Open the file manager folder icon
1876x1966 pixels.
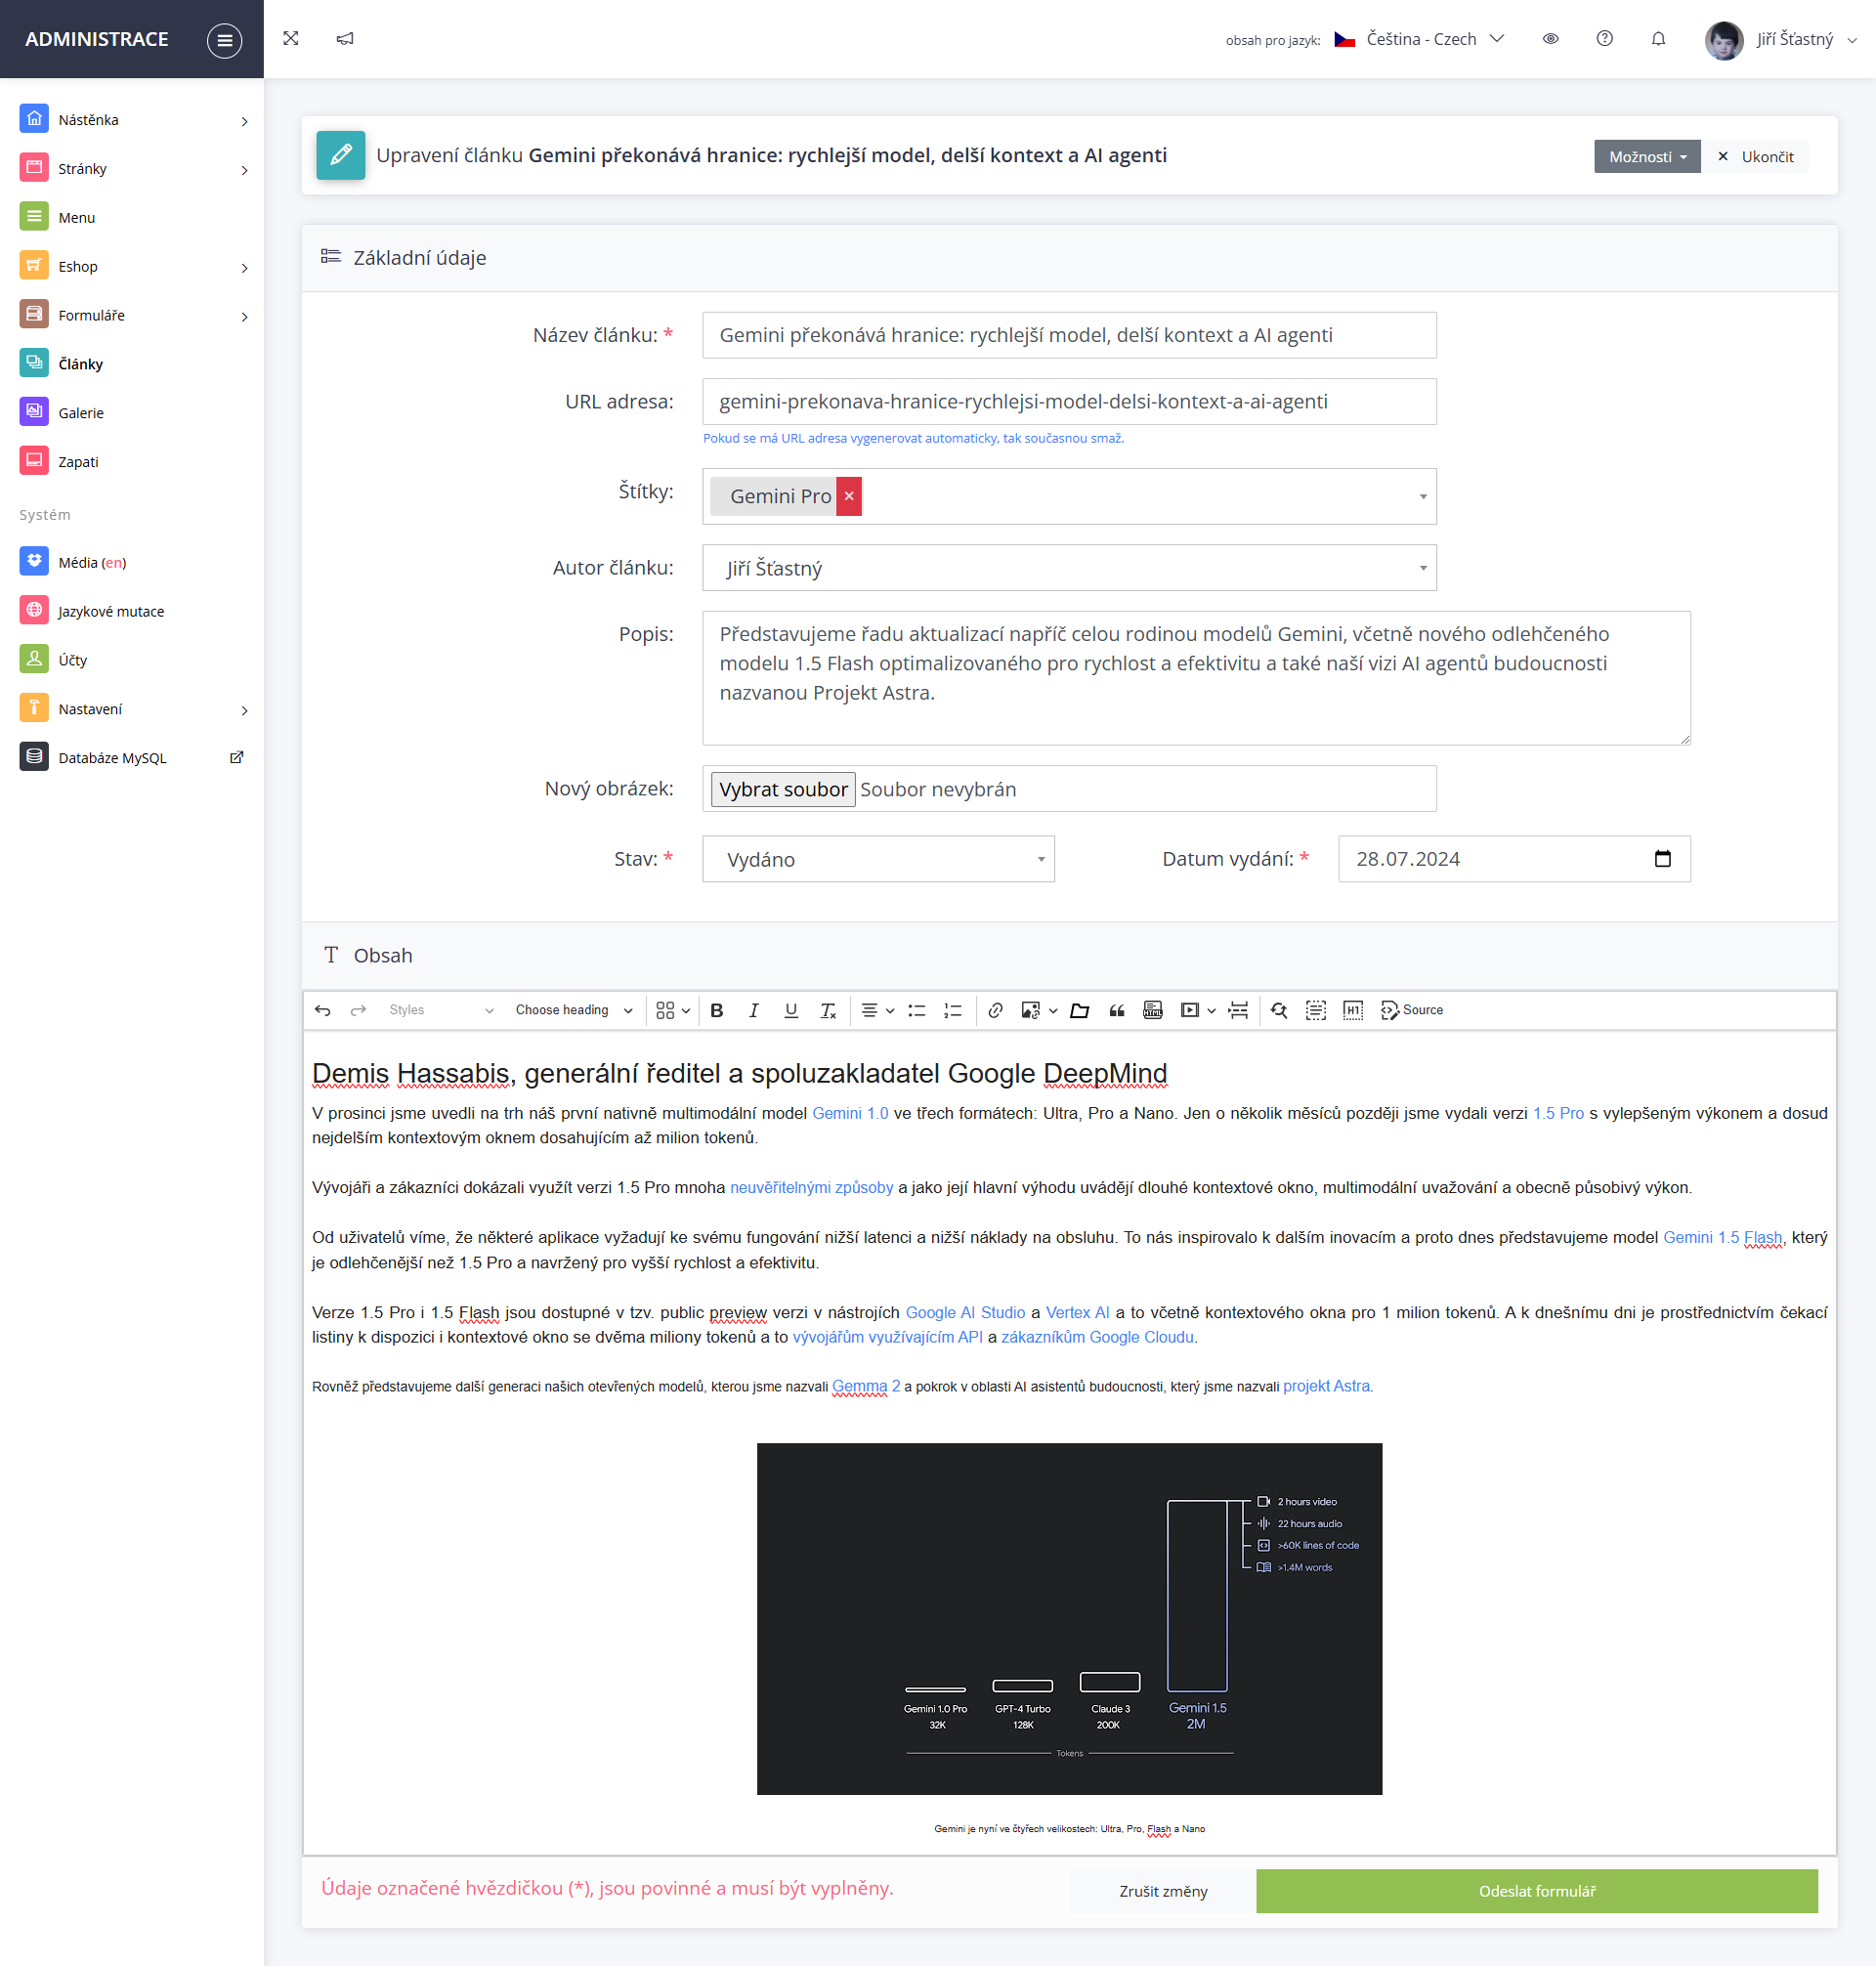[1079, 1010]
